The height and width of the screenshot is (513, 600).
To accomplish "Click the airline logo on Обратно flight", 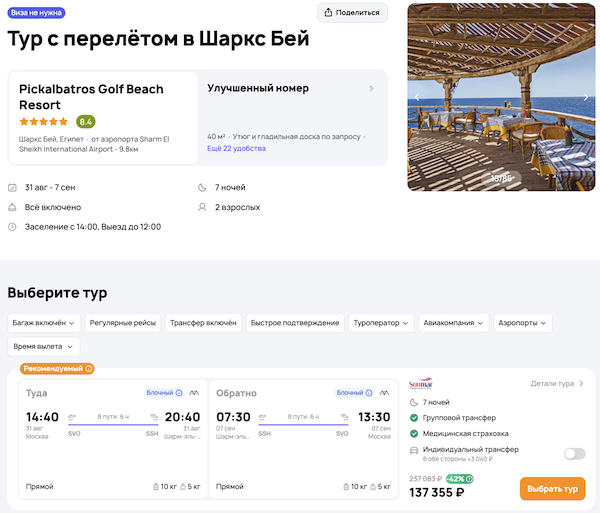I will point(384,393).
